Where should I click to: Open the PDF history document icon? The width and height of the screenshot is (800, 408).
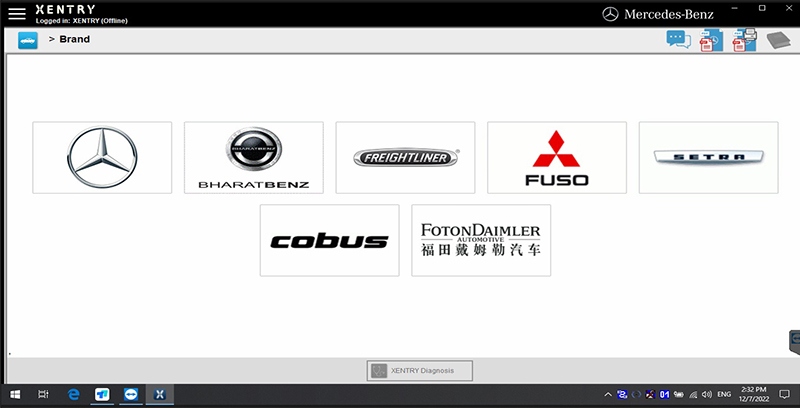pos(711,40)
